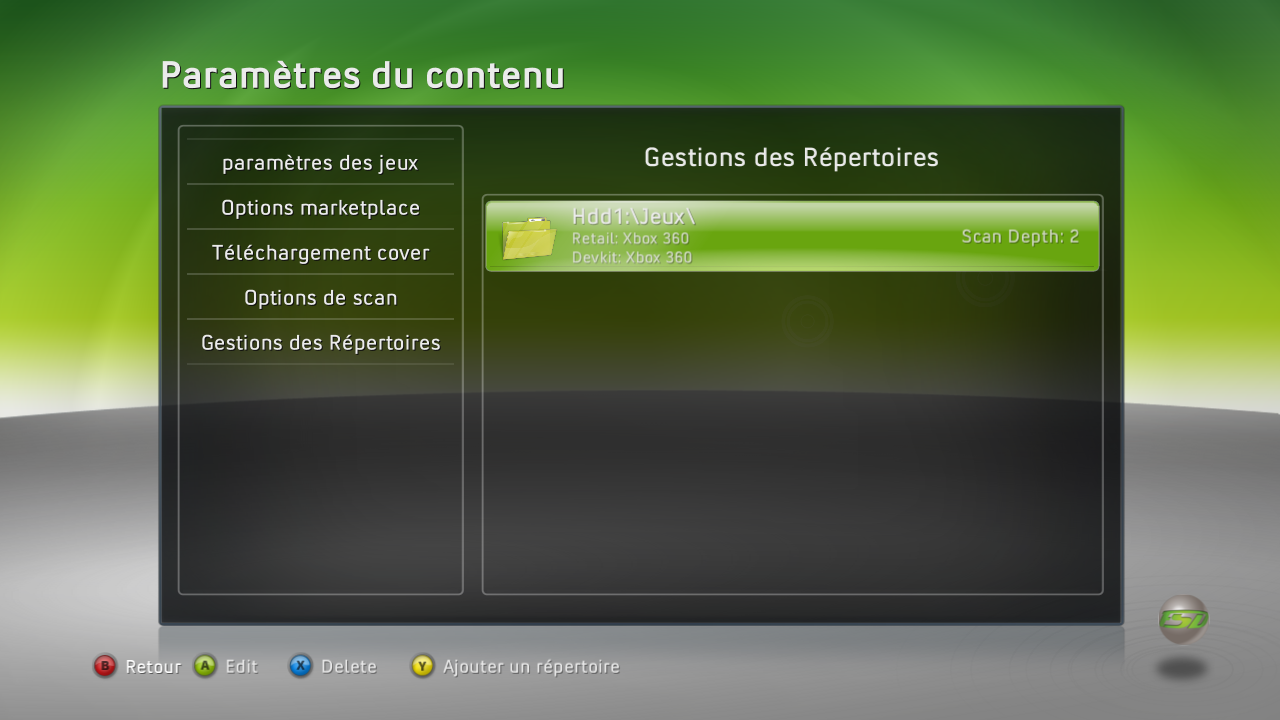Click the Gestions des Répertoires panel heading

click(791, 157)
